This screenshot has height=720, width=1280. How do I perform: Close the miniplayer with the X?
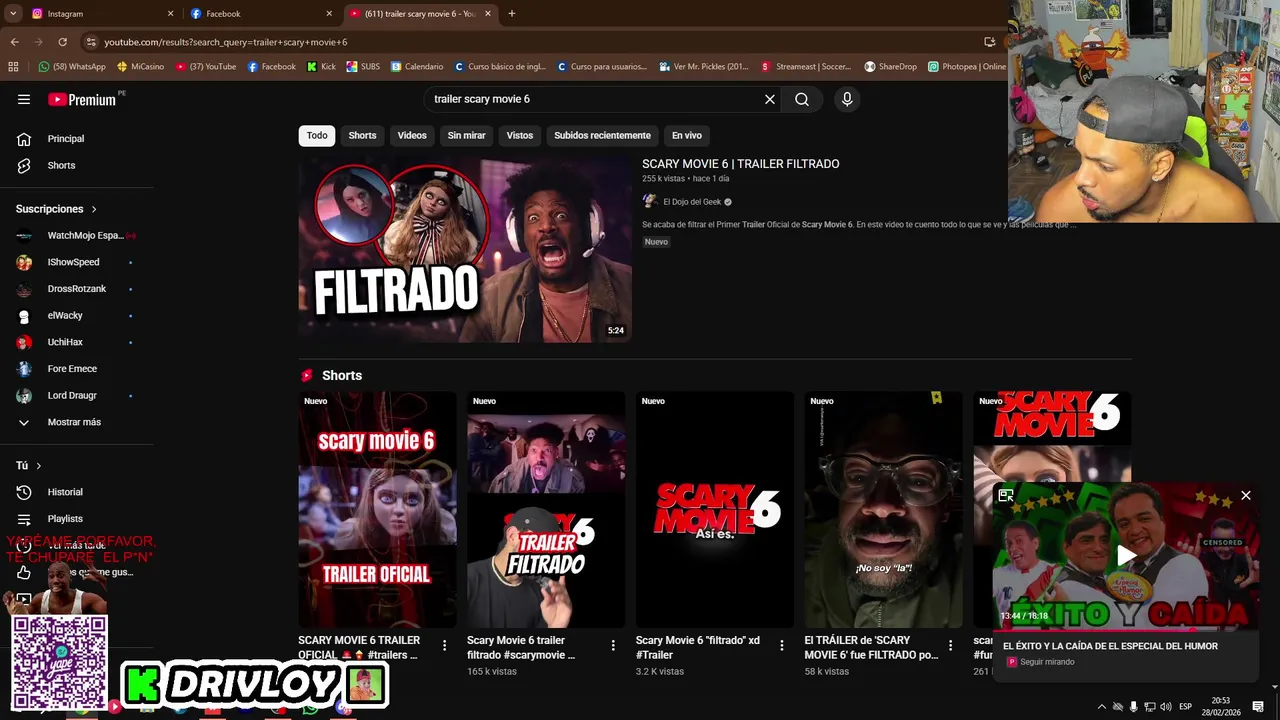[1246, 495]
